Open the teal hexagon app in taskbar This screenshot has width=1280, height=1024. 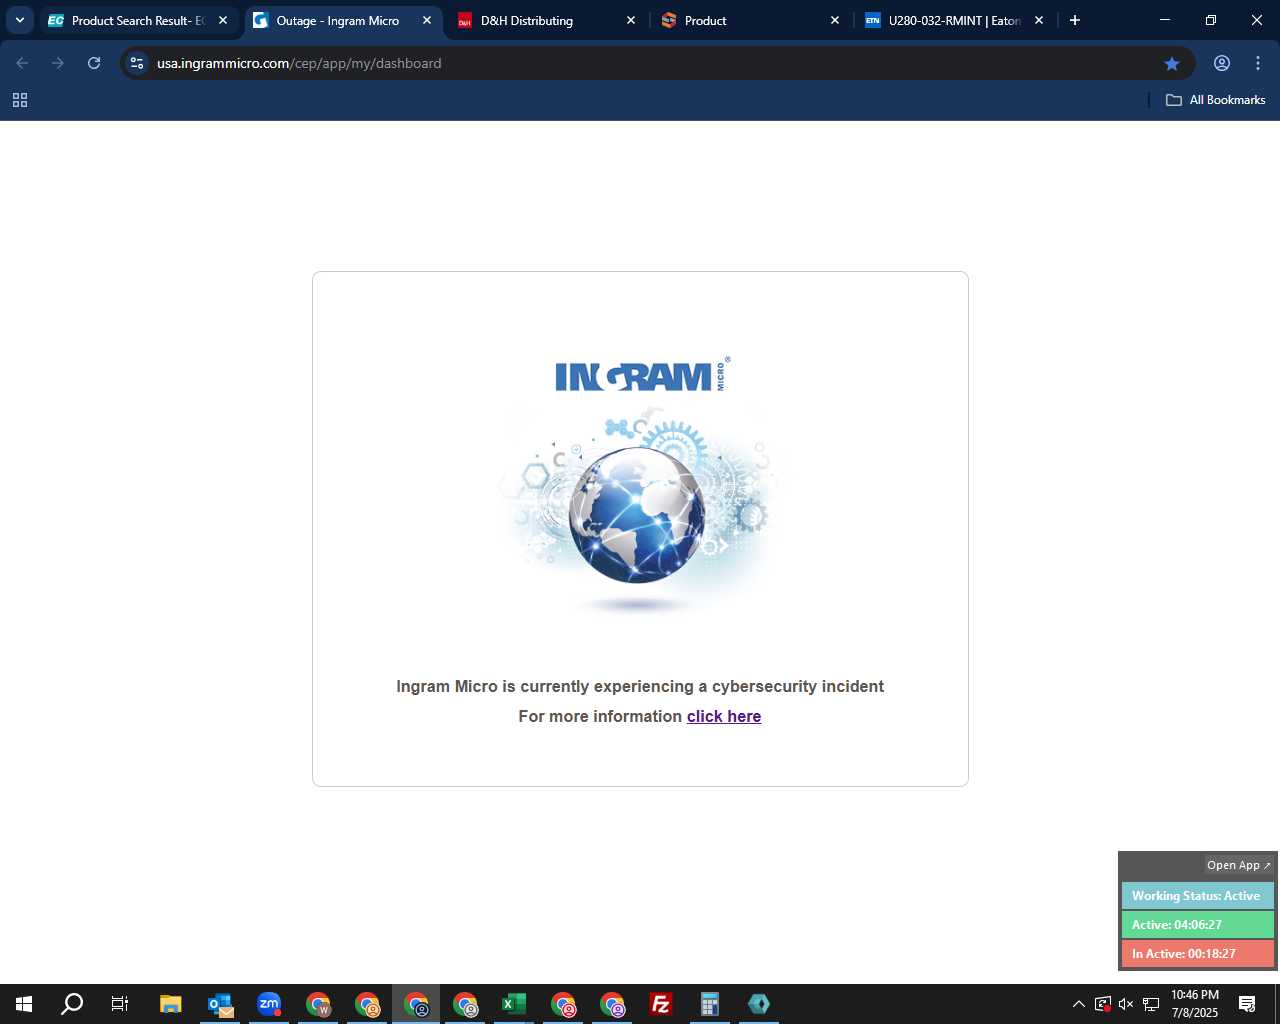(x=759, y=1004)
